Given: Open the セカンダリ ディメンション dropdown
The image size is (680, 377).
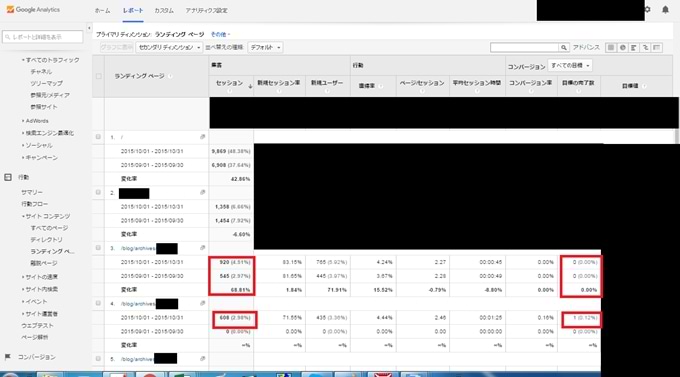Looking at the screenshot, I should click(x=169, y=47).
